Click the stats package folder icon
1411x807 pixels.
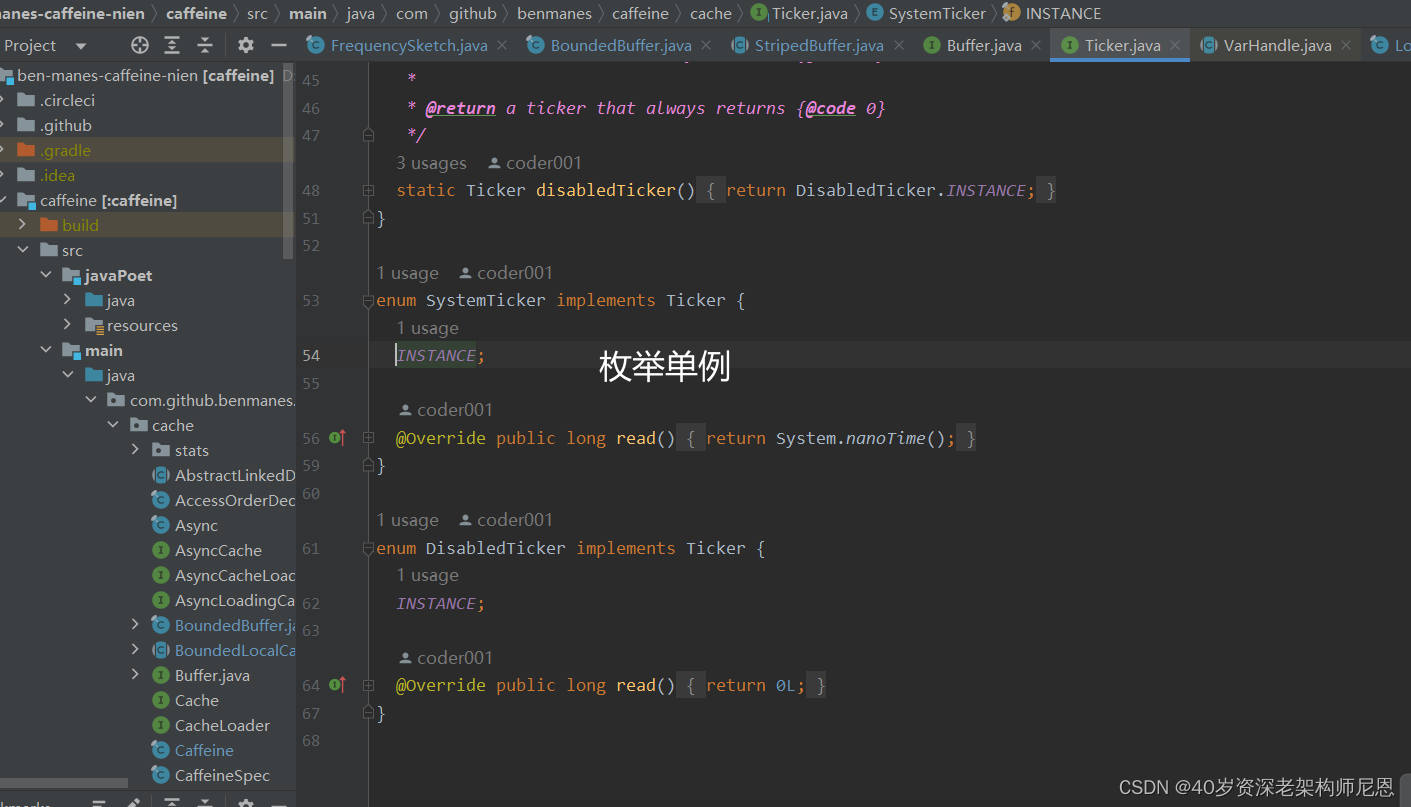click(x=160, y=450)
